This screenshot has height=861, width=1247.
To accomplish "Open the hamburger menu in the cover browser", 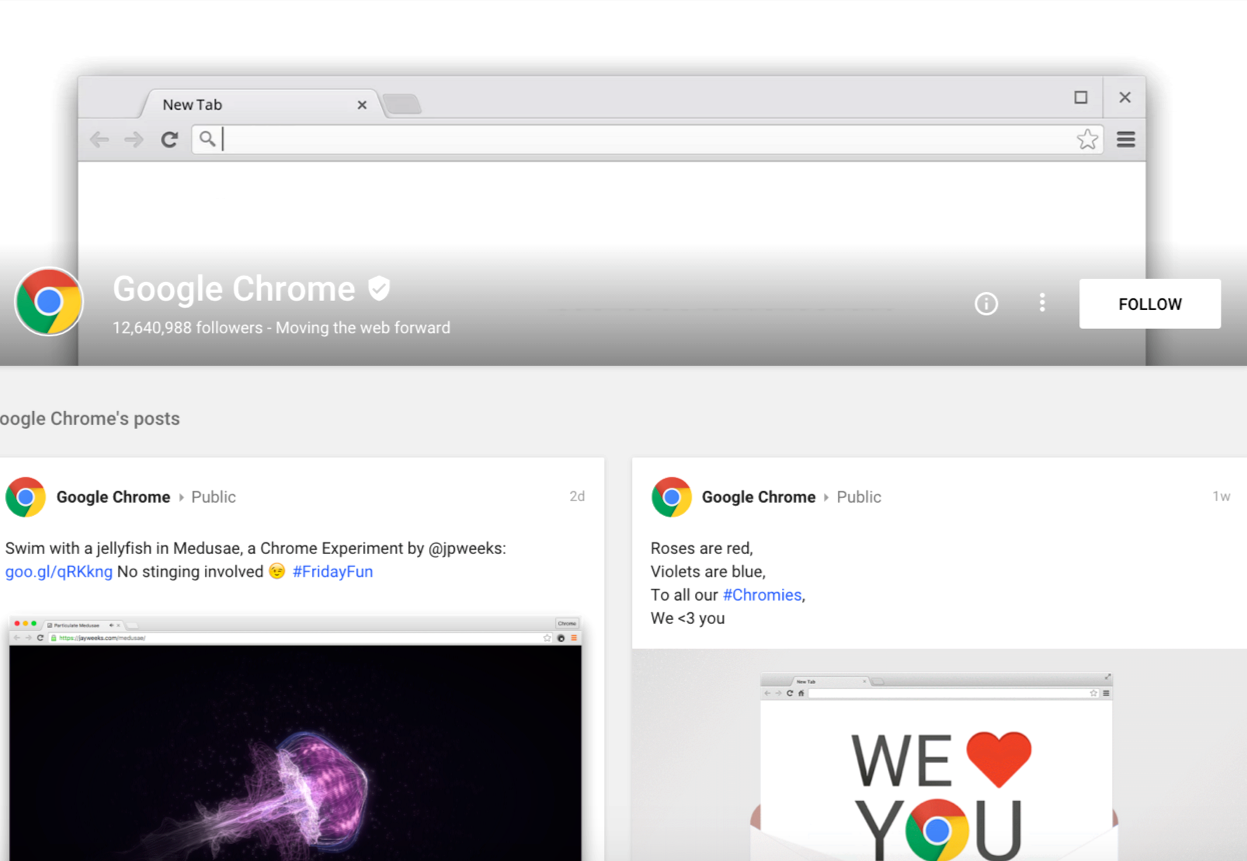I will pos(1126,140).
